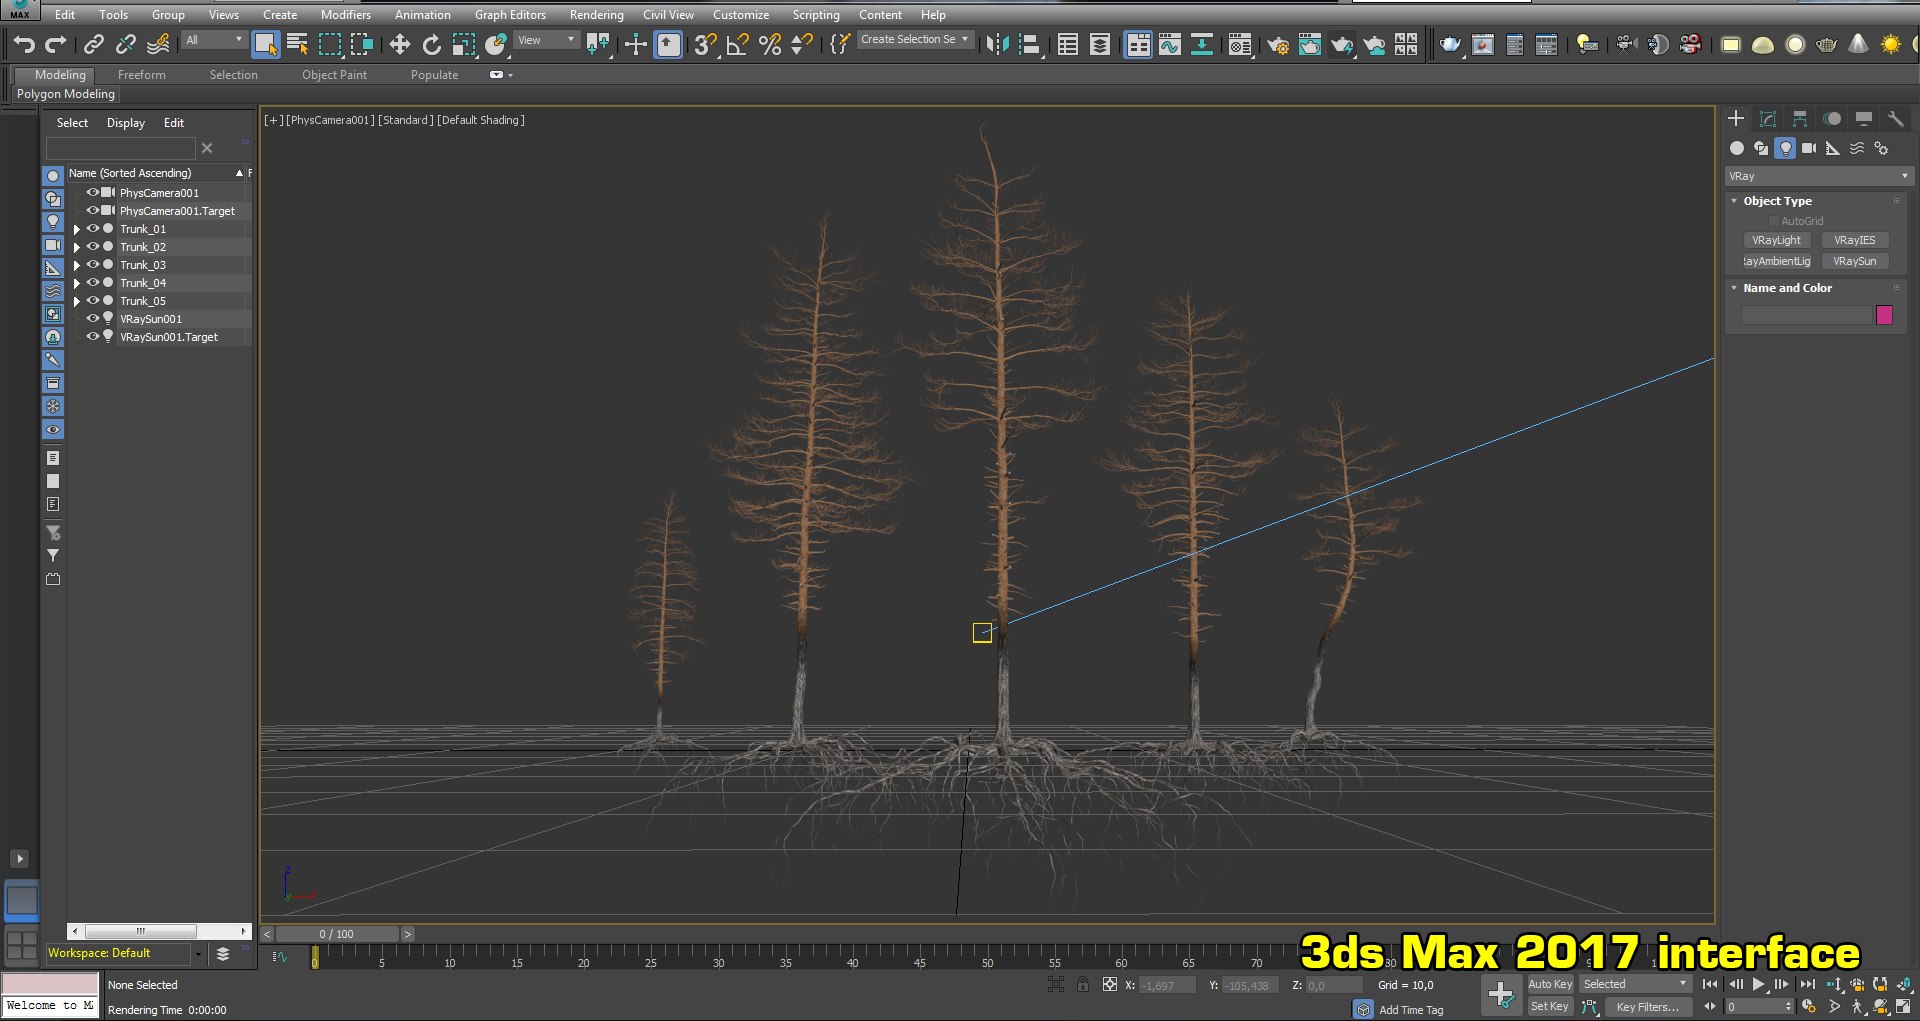Show the Geometry creation category
Screen dimensions: 1920x1021
(1737, 148)
